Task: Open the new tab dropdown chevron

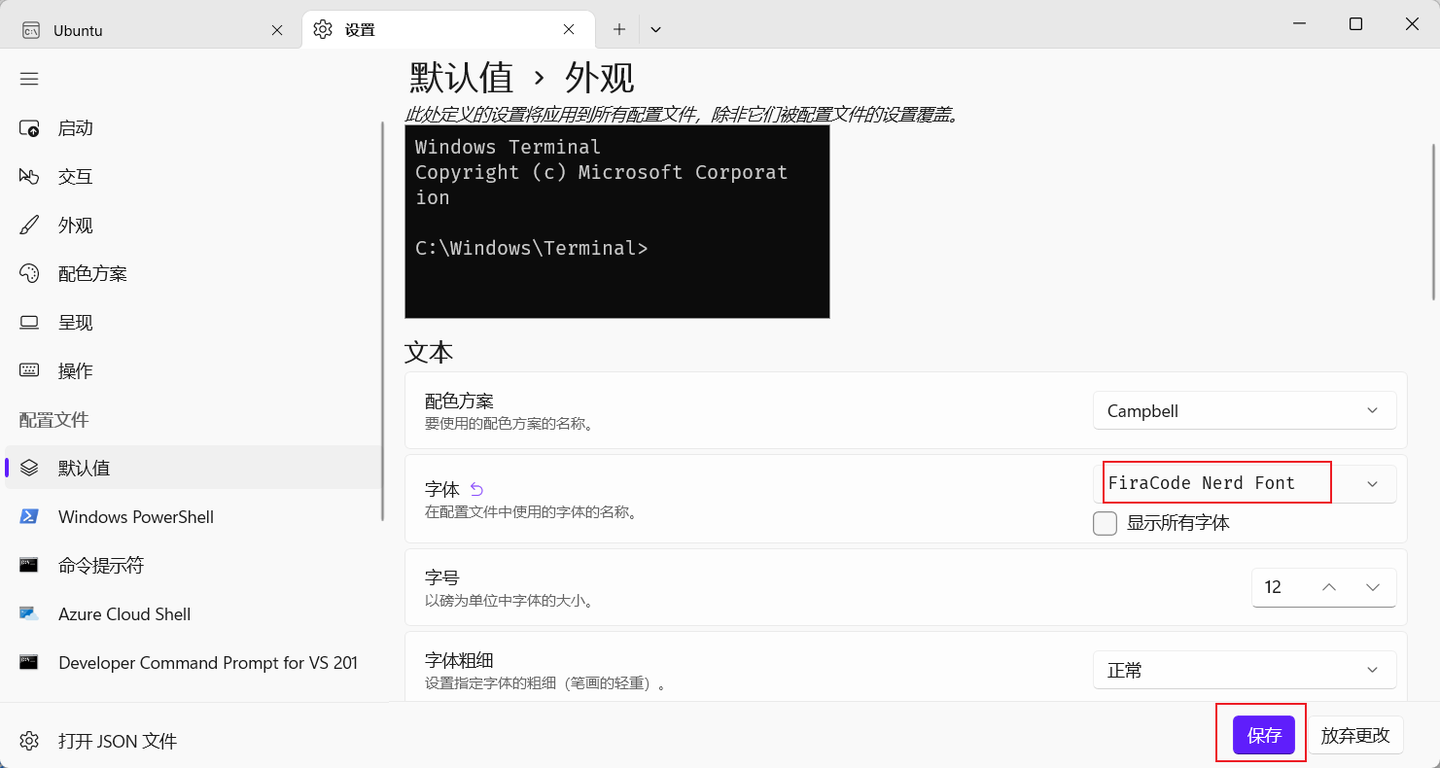Action: click(x=656, y=29)
